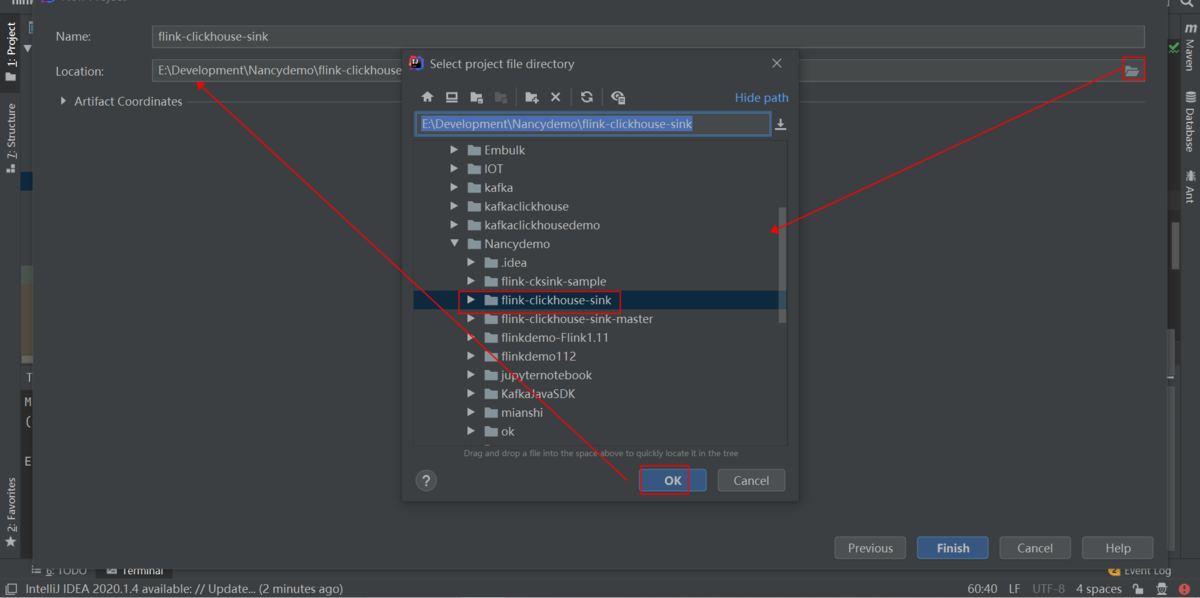Open recent path history arrow icon

coord(781,124)
